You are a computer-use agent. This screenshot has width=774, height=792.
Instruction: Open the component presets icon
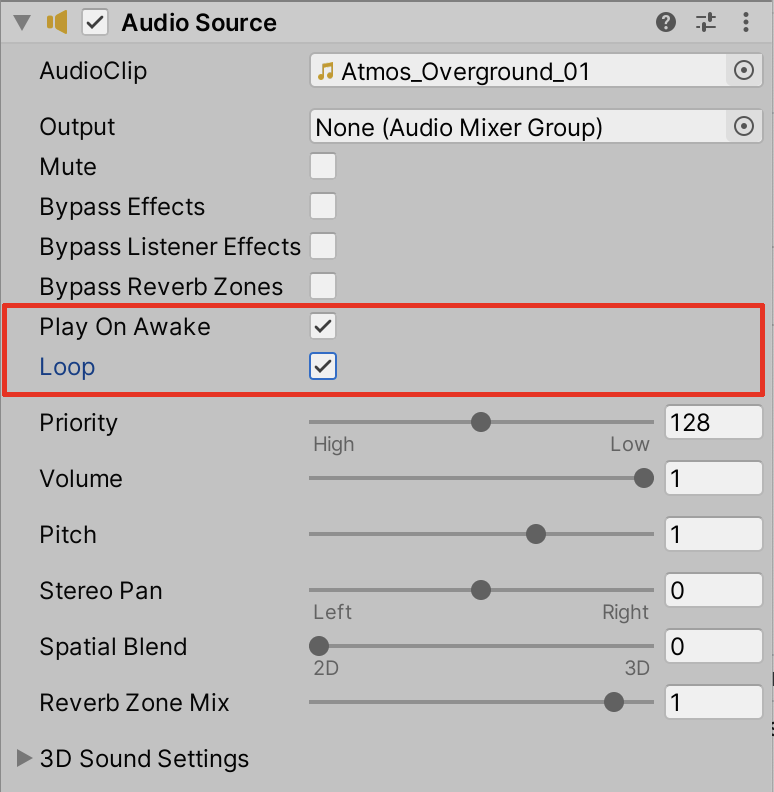(x=706, y=22)
